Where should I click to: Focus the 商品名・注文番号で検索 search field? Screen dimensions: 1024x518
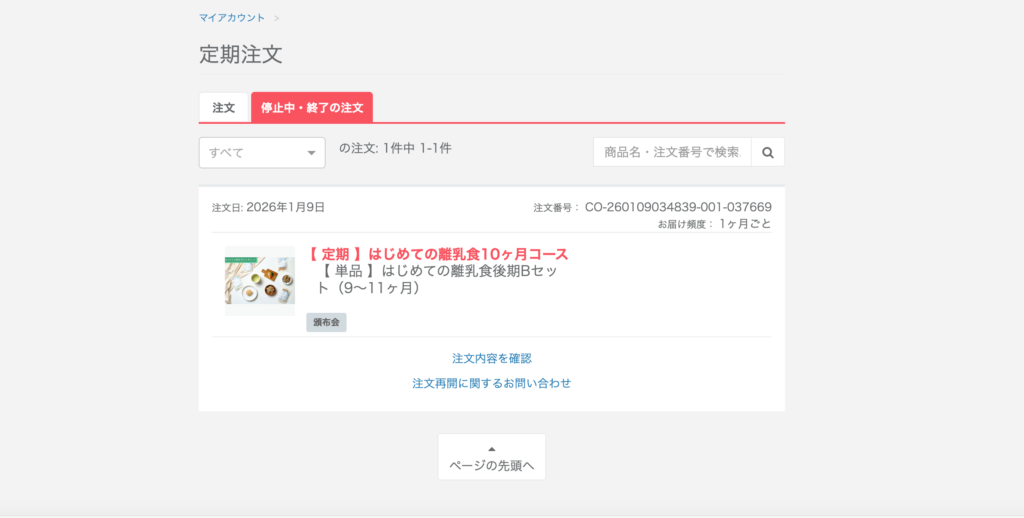pos(672,153)
